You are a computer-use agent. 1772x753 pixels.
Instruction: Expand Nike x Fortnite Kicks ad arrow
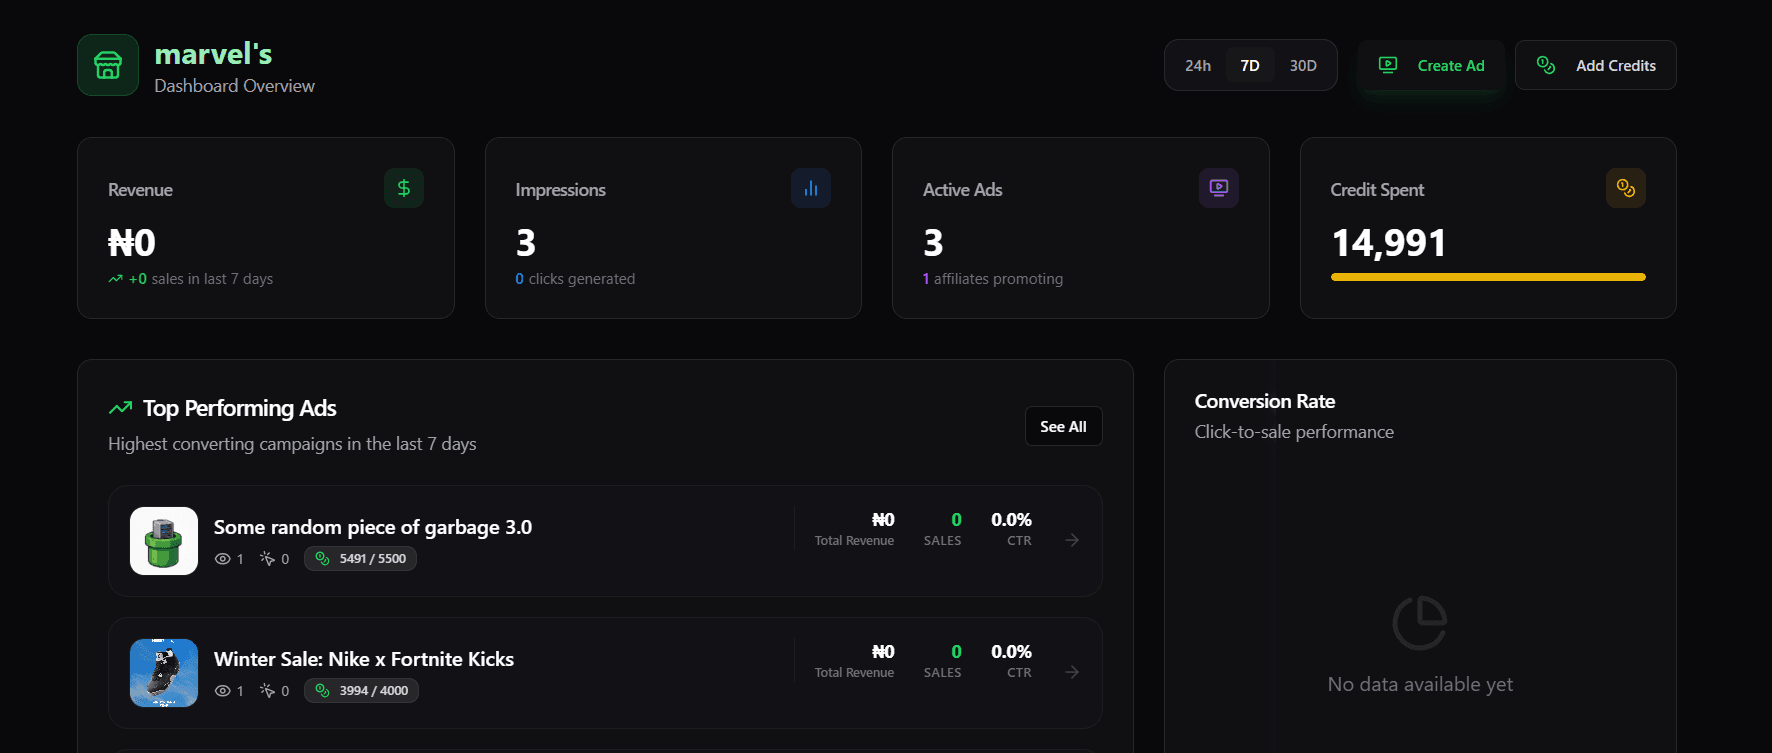pos(1072,672)
